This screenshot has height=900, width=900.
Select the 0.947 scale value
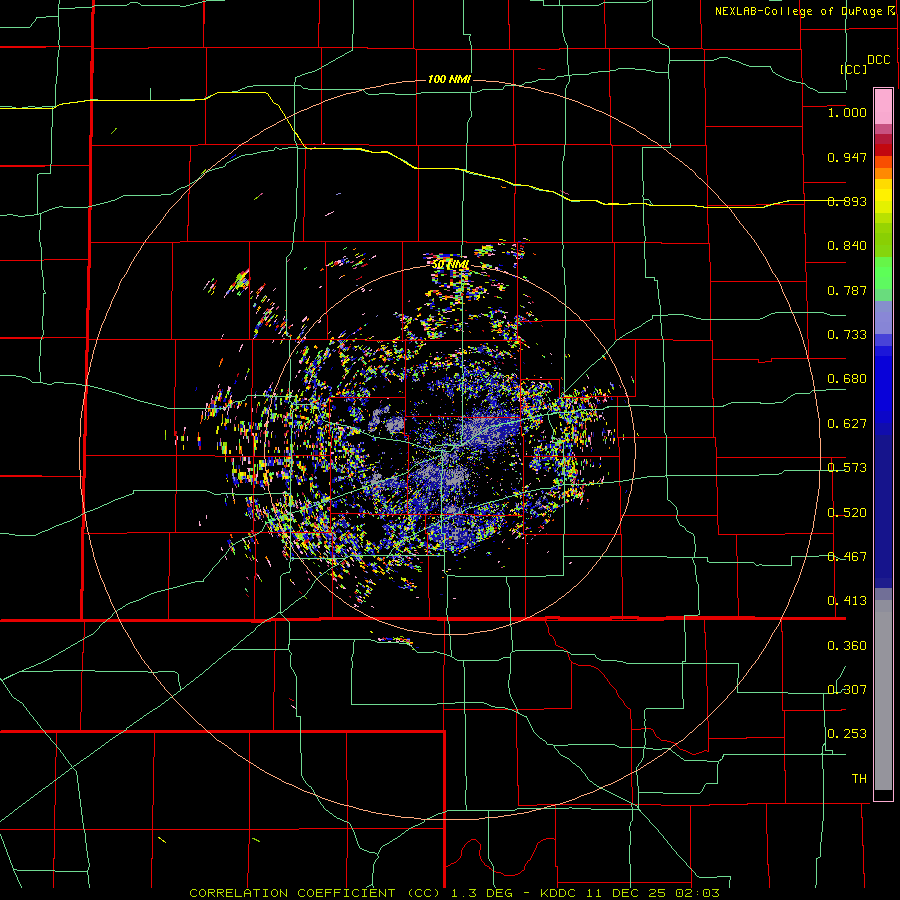pos(847,157)
